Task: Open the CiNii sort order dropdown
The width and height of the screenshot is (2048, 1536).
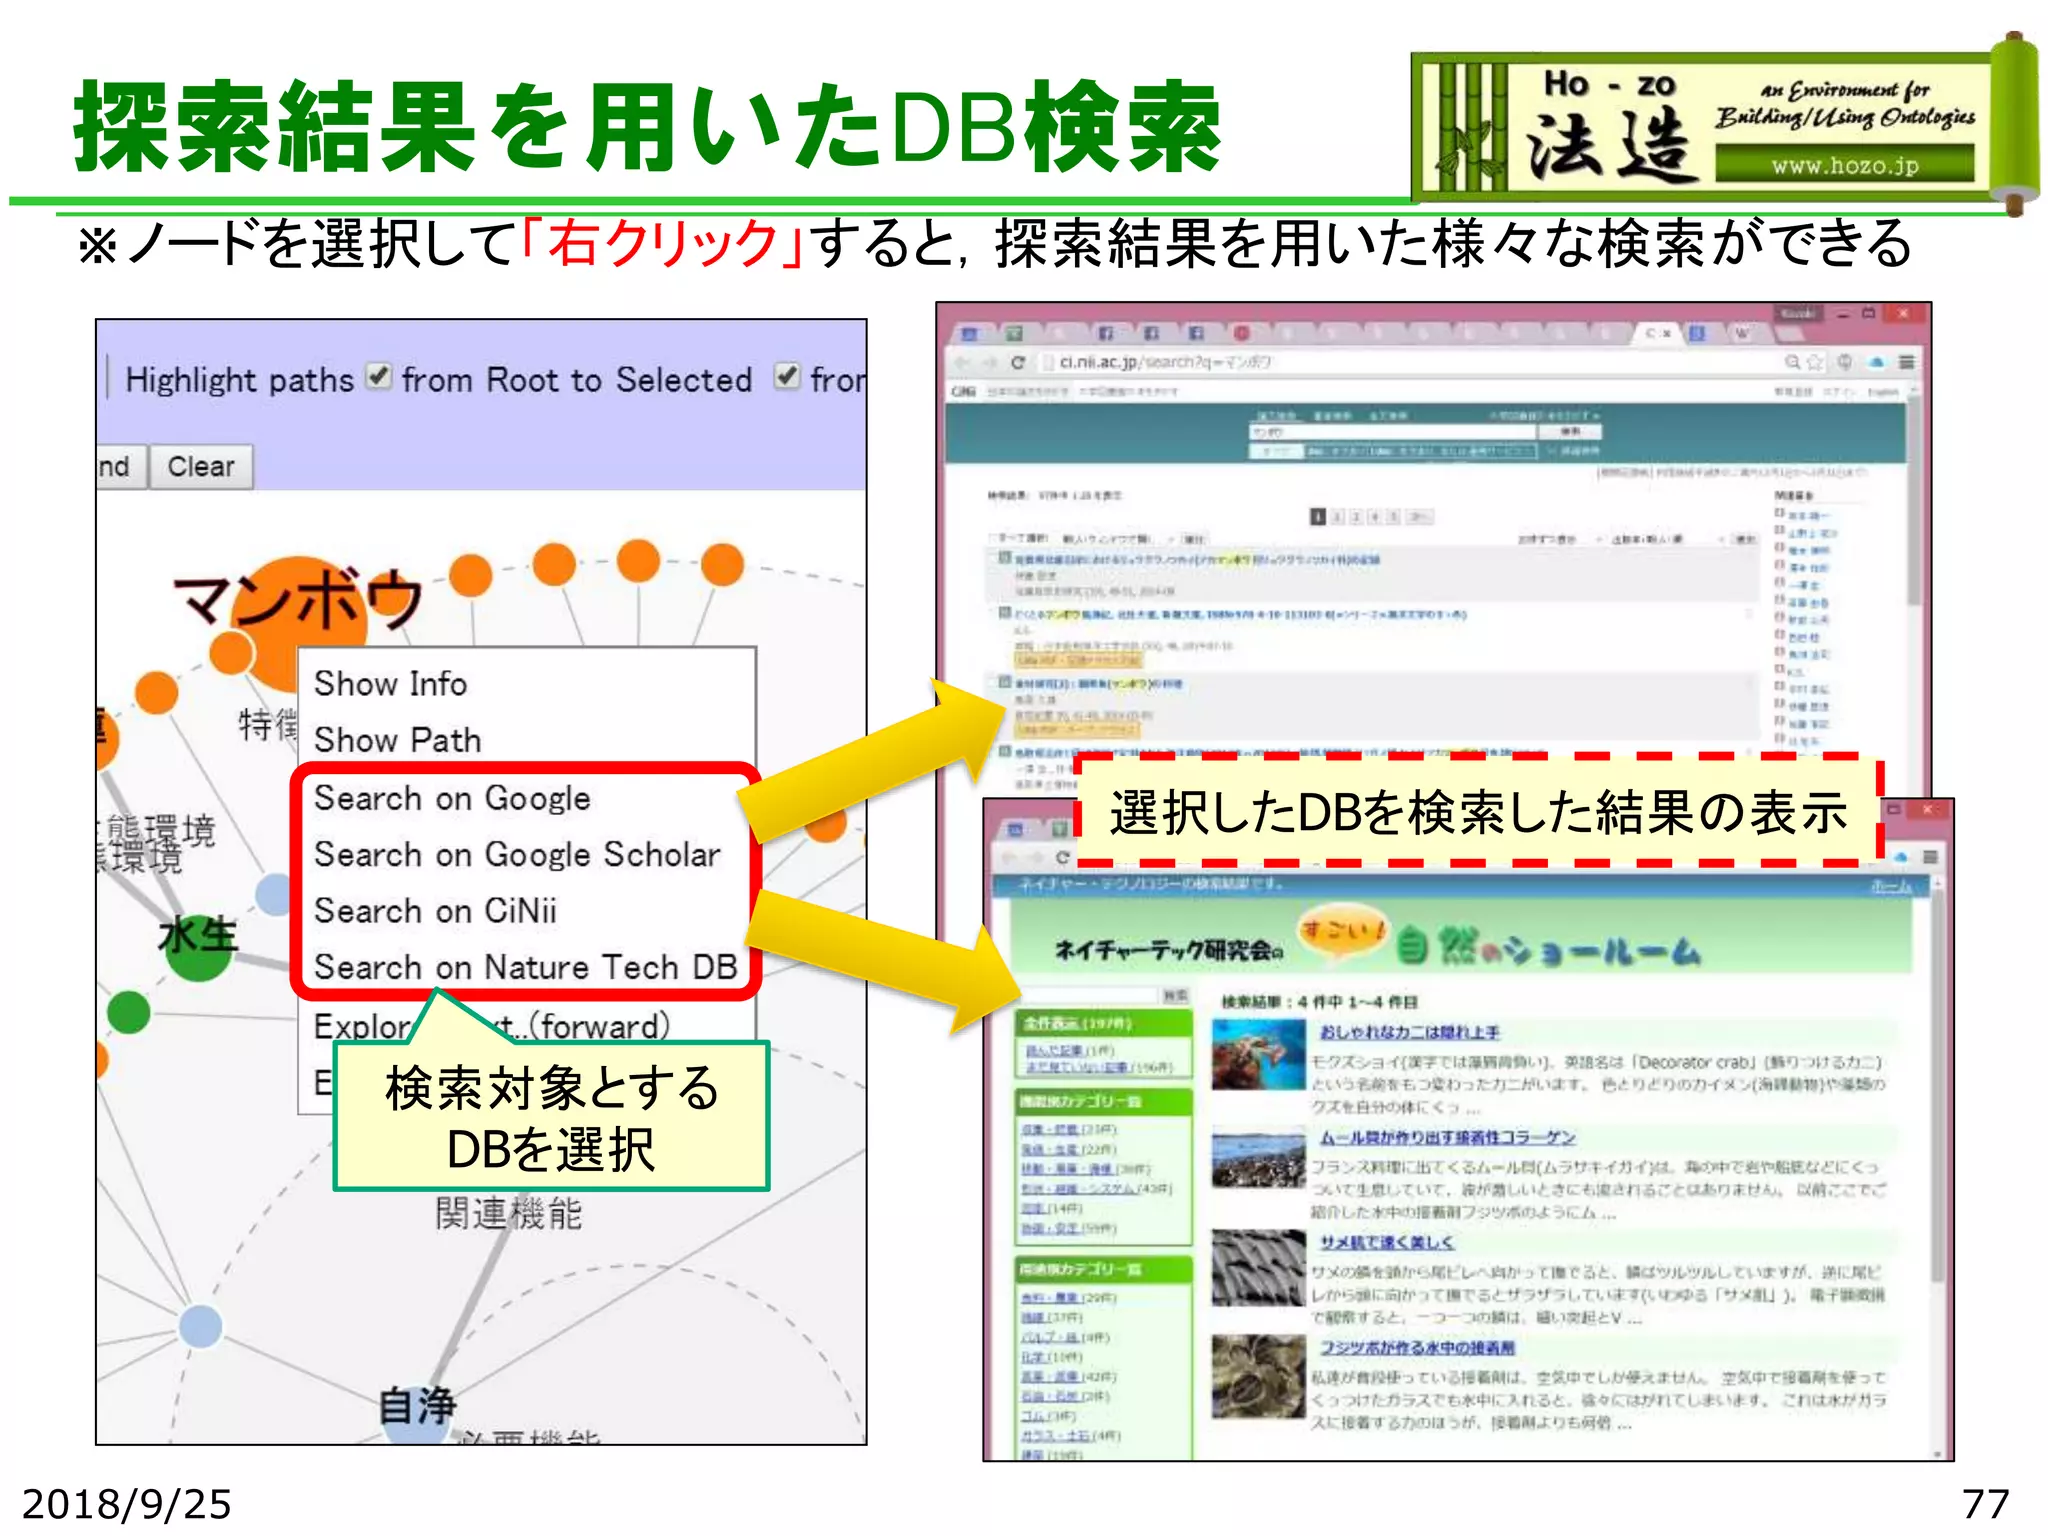Action: point(1667,539)
